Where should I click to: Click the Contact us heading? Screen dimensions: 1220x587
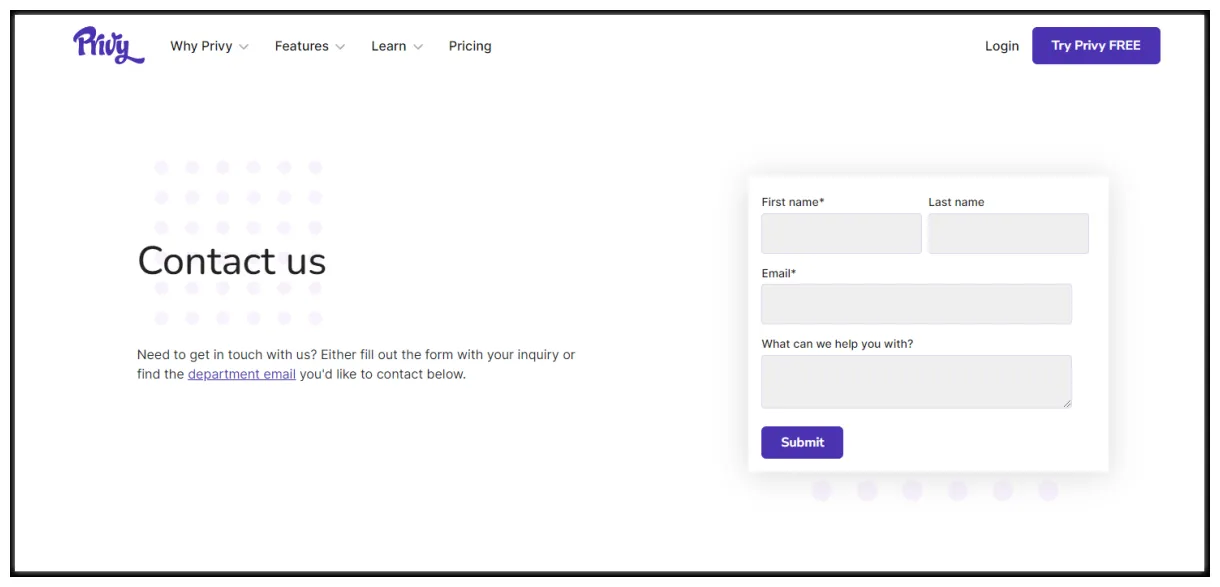click(231, 261)
